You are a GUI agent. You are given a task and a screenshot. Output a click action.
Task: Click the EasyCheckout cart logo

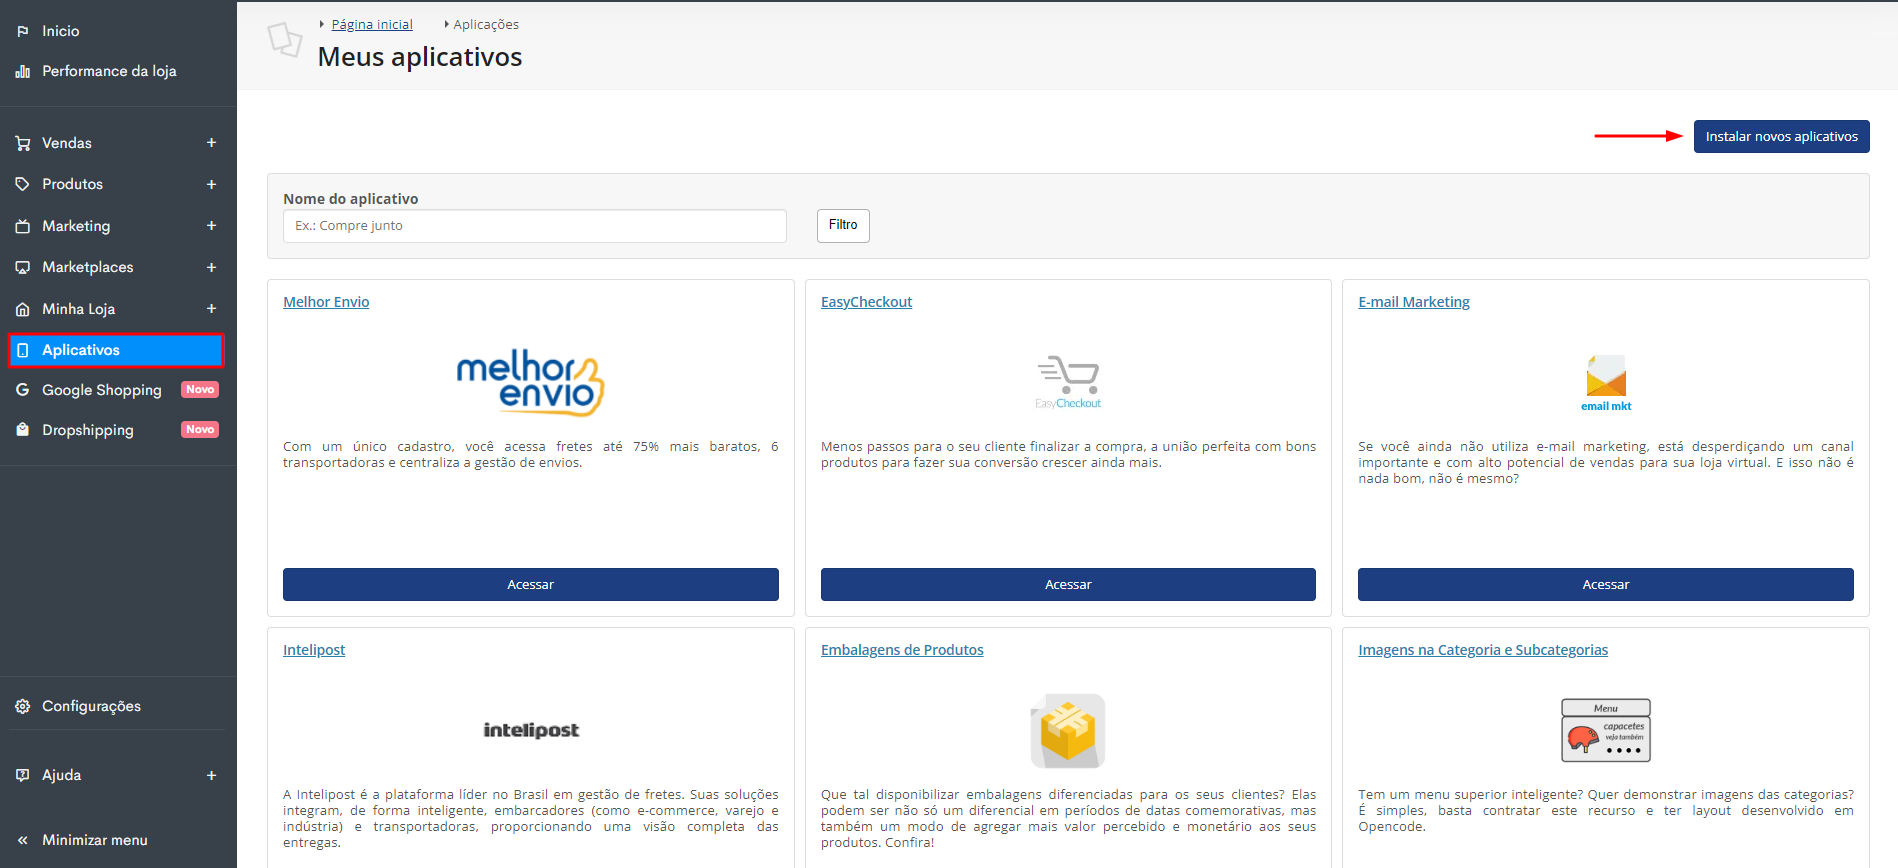1068,381
